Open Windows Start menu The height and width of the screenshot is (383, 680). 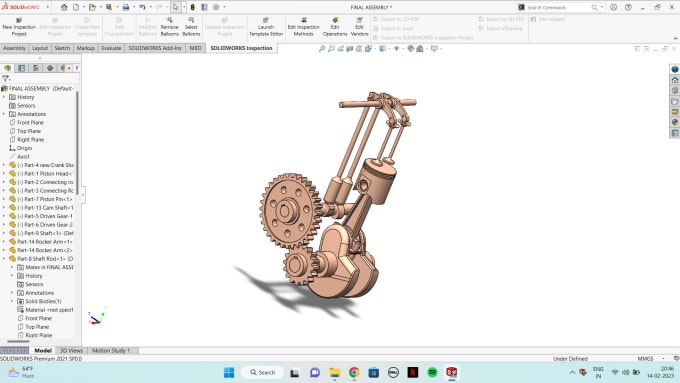click(x=229, y=372)
